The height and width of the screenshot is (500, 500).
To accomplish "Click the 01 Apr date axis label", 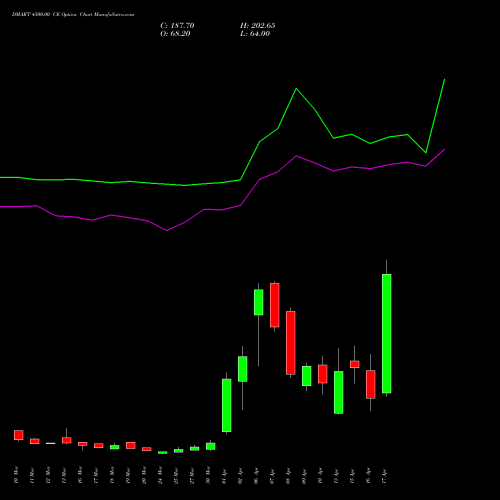I will click(224, 477).
